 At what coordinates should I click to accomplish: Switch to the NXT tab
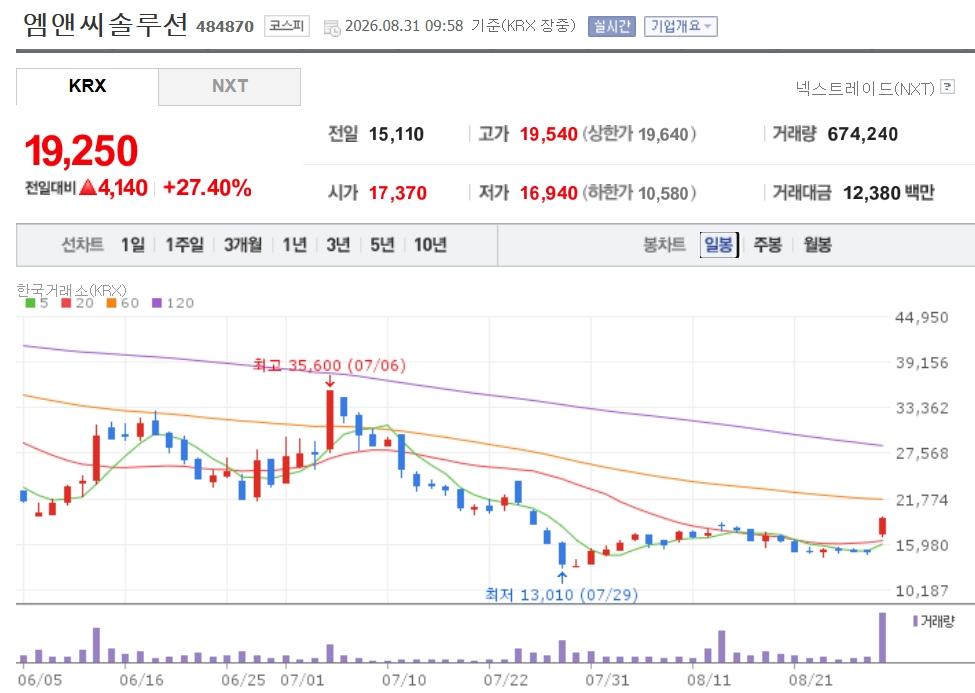[x=229, y=86]
